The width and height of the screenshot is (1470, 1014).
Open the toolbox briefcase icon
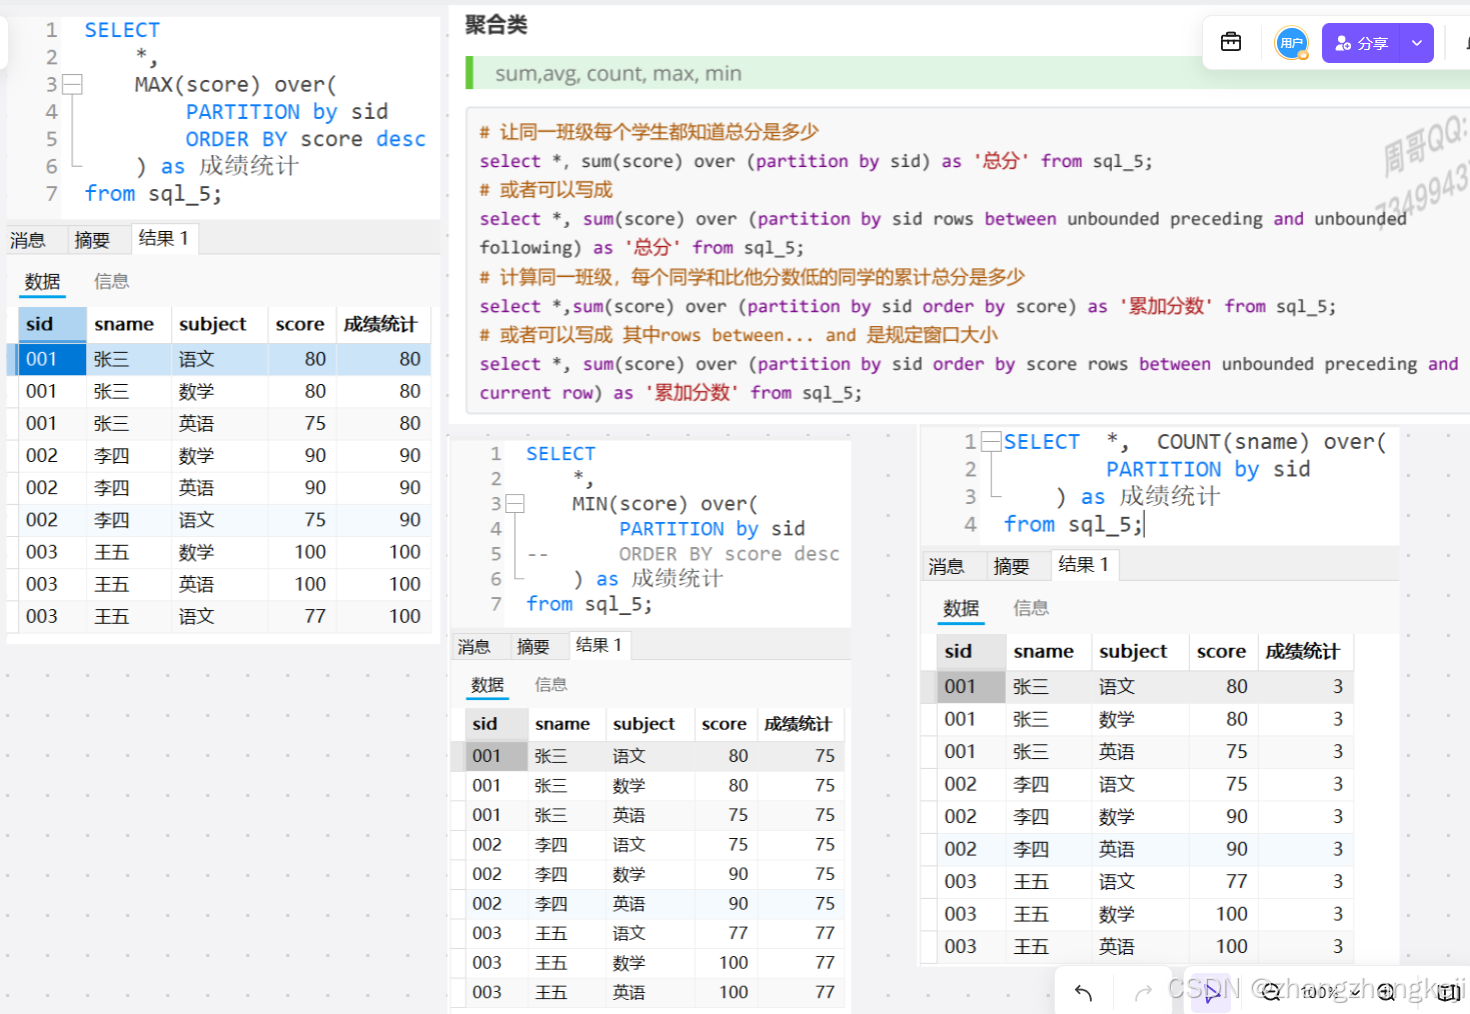click(1231, 42)
